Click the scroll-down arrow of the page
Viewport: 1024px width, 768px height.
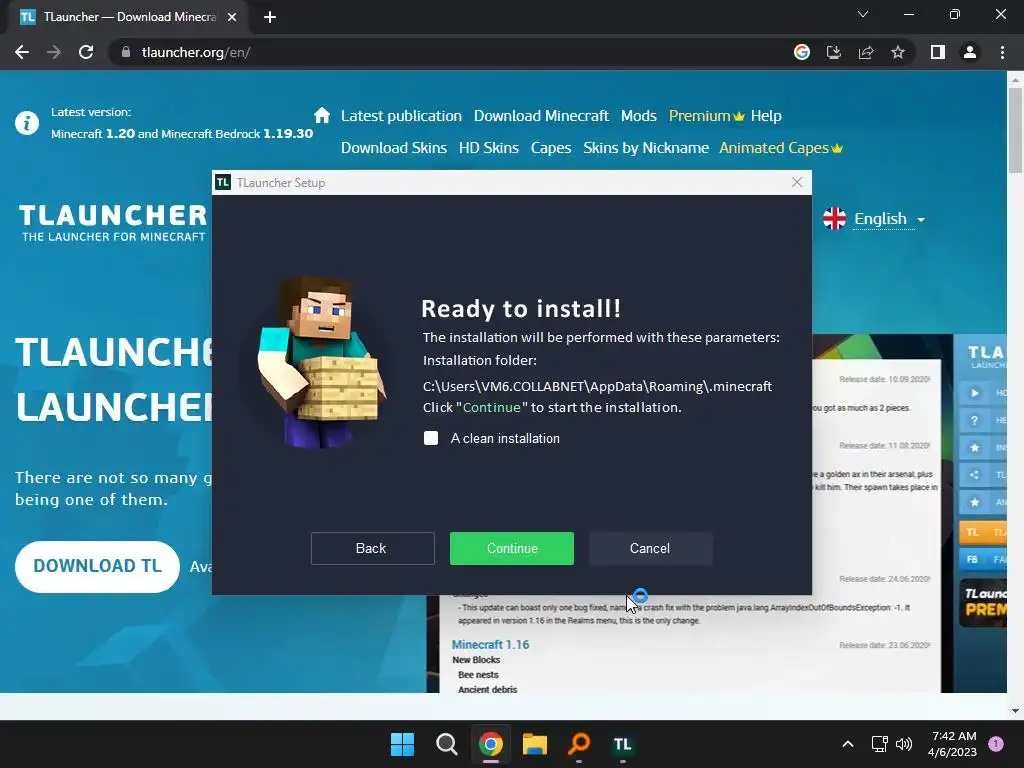[x=1015, y=711]
